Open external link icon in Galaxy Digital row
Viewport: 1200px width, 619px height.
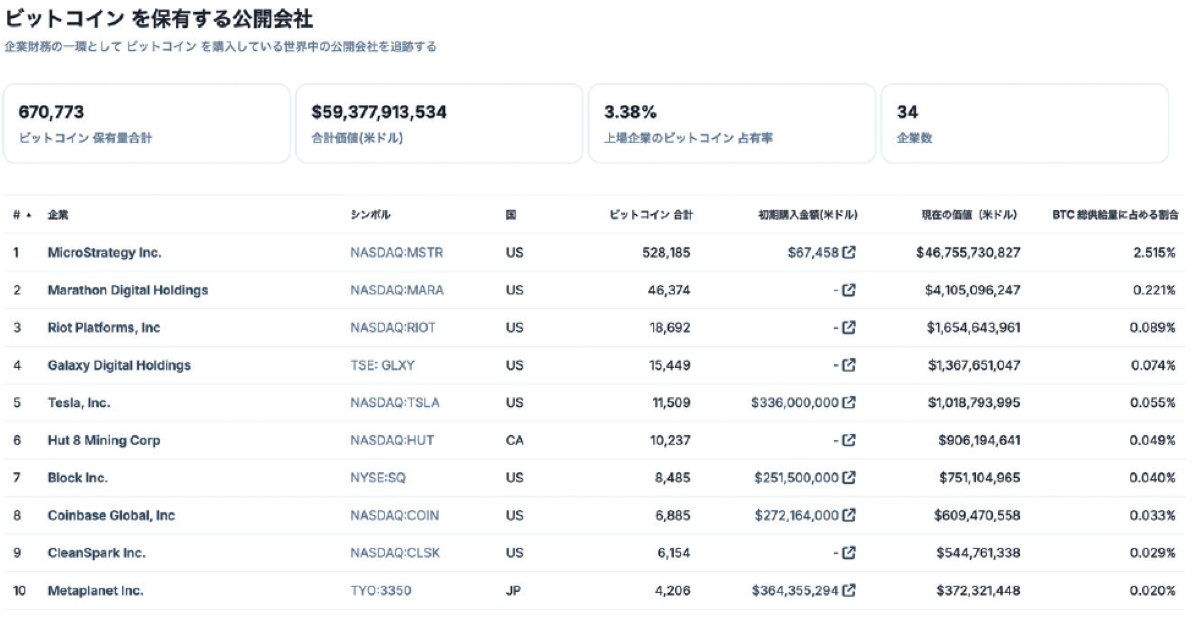849,365
